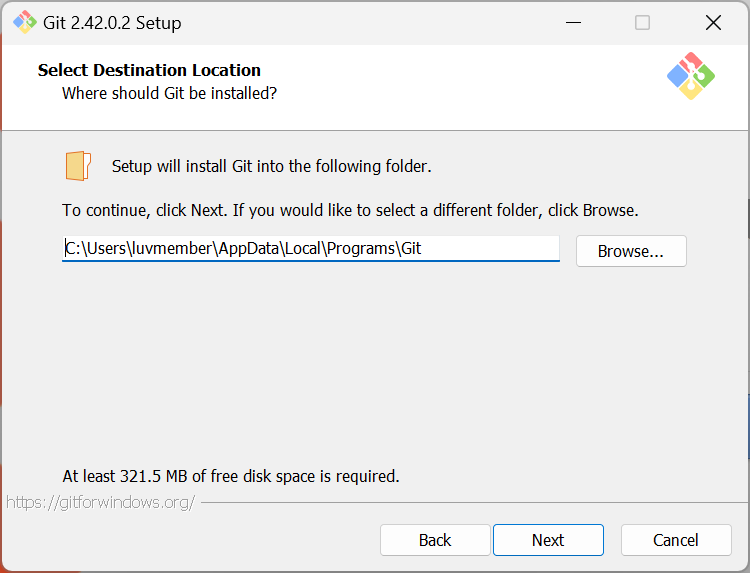750x573 pixels.
Task: Click the 'To continue, click Next' instruction text
Action: pyautogui.click(x=350, y=211)
